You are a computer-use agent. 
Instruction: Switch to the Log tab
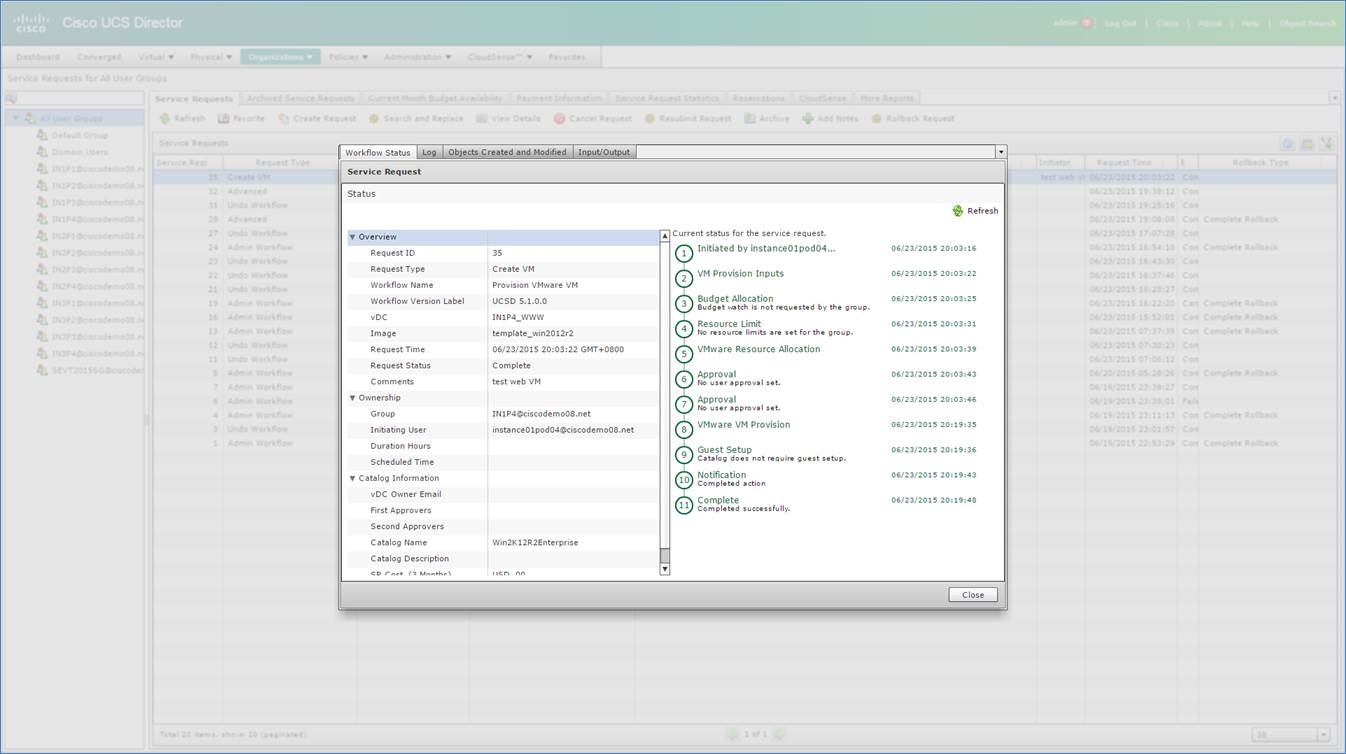429,152
